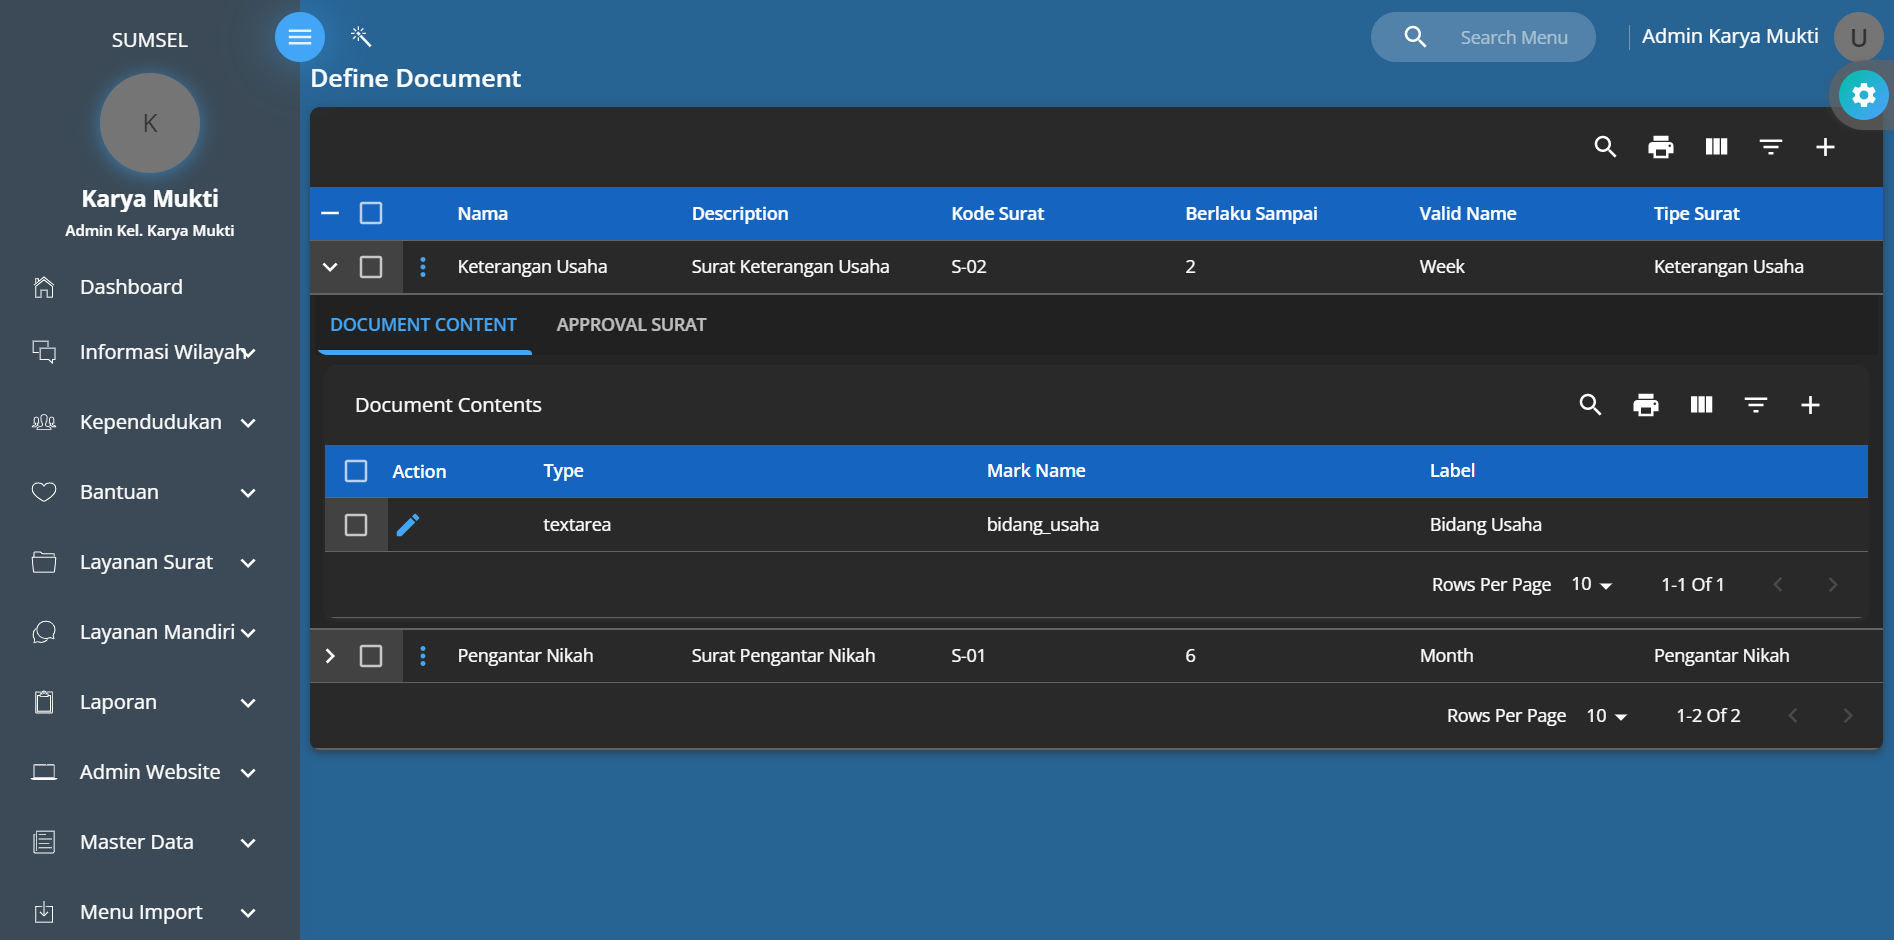Image resolution: width=1894 pixels, height=940 pixels.
Task: Switch to the Approval Surat tab
Action: click(x=631, y=325)
